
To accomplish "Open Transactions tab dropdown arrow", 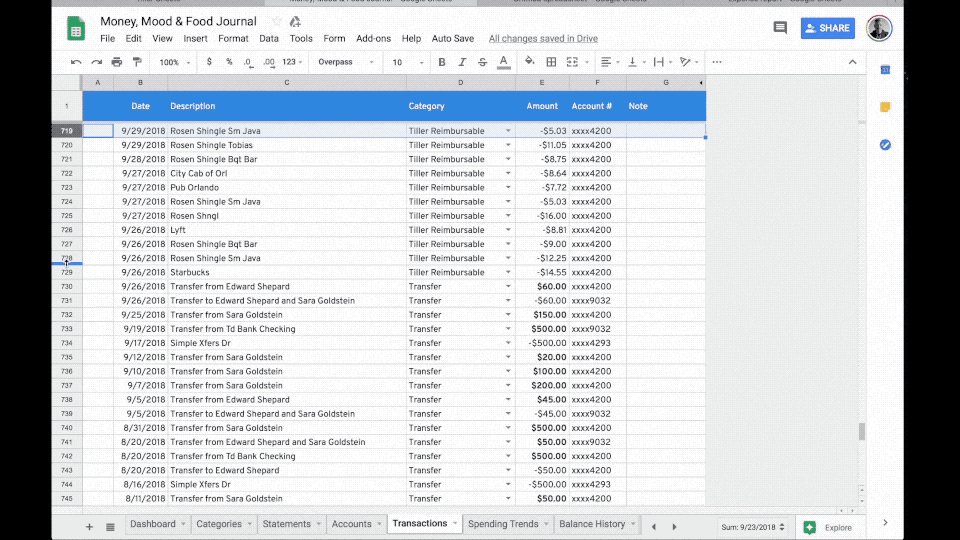I will [454, 523].
